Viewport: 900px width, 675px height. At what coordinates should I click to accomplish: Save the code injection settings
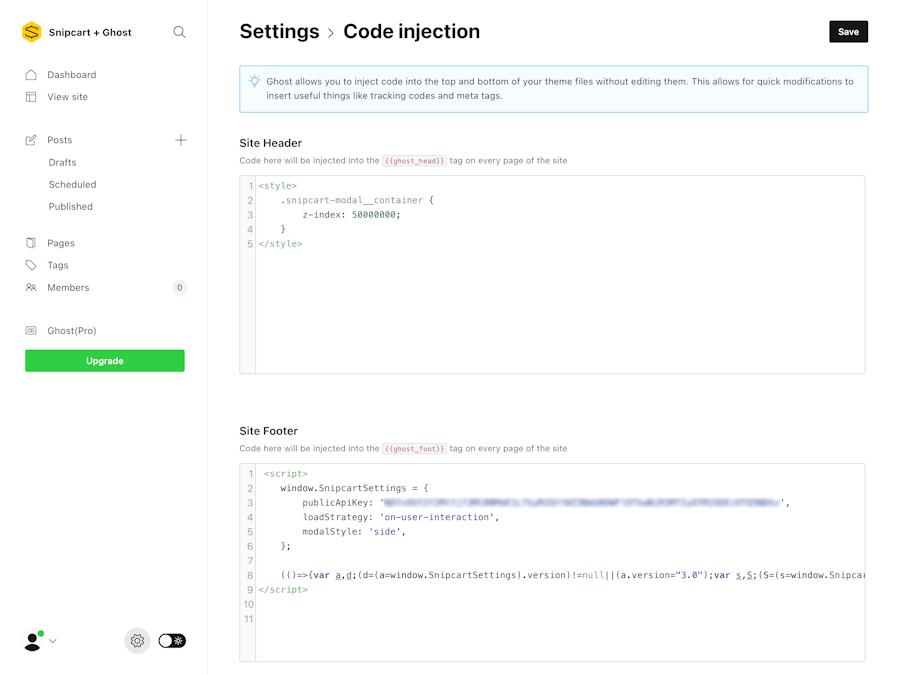click(x=848, y=32)
